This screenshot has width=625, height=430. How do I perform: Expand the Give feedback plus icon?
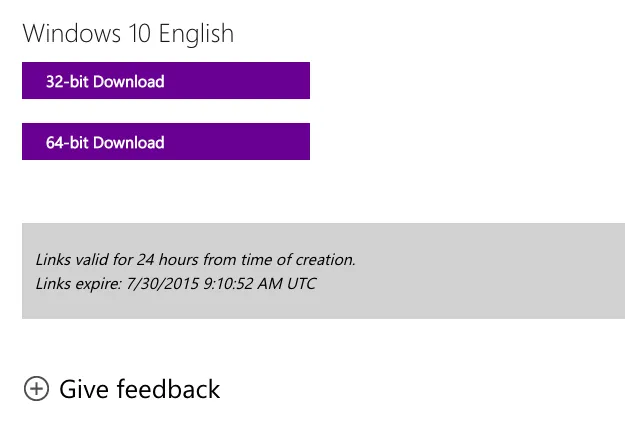pyautogui.click(x=36, y=389)
